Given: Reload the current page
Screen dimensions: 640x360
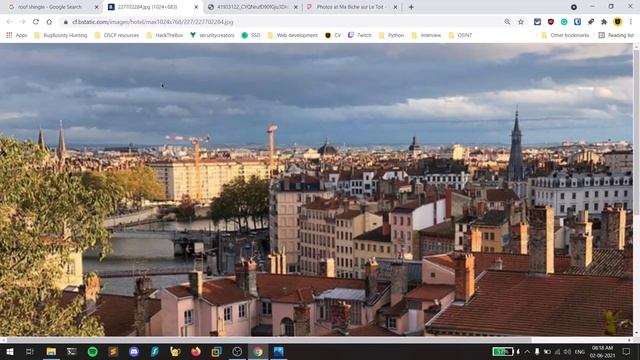Looking at the screenshot, I should pos(36,22).
